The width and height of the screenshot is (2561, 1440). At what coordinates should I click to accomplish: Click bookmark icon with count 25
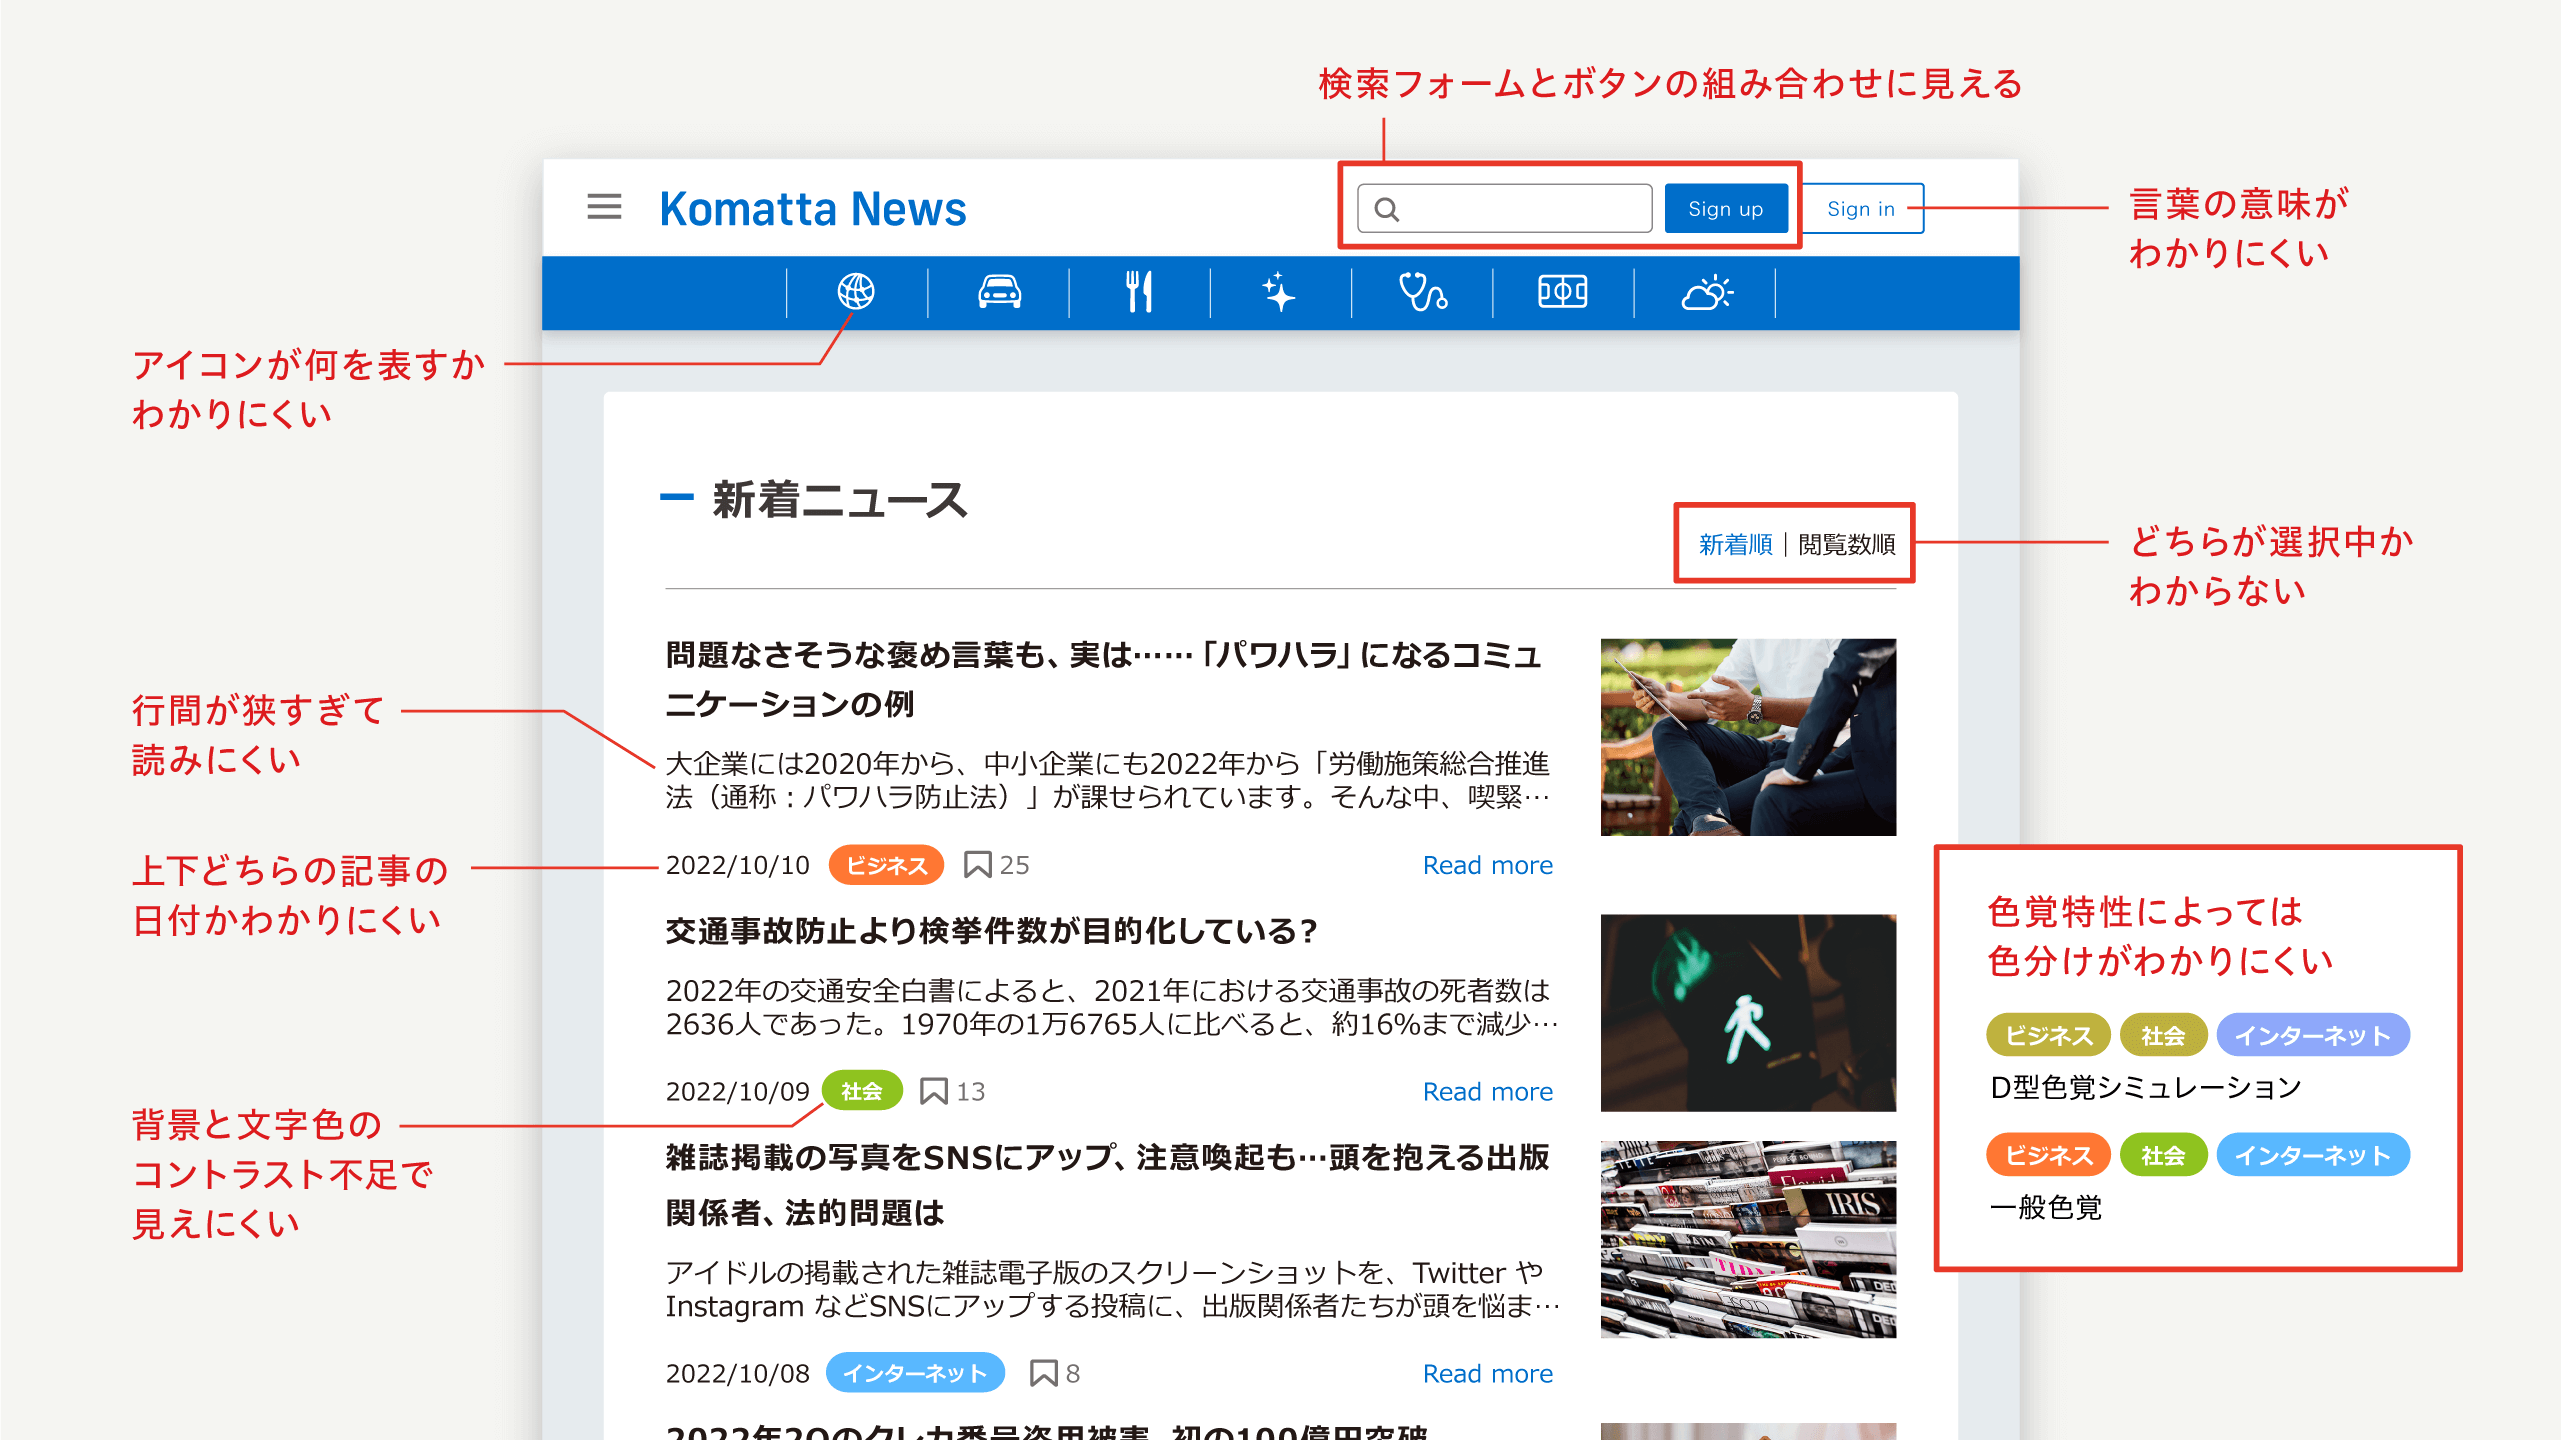click(x=977, y=865)
